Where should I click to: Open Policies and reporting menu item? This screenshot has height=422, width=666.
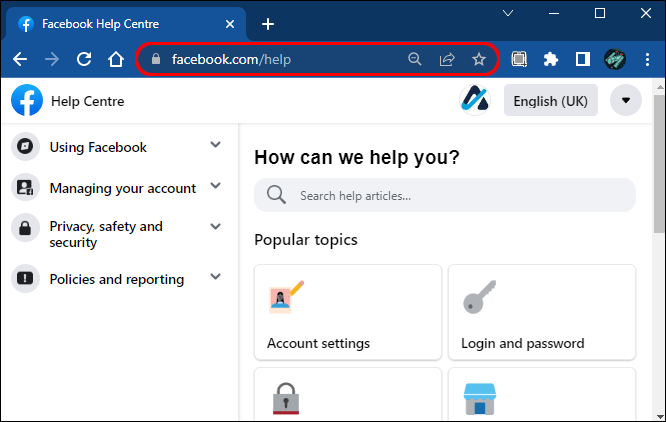(117, 279)
